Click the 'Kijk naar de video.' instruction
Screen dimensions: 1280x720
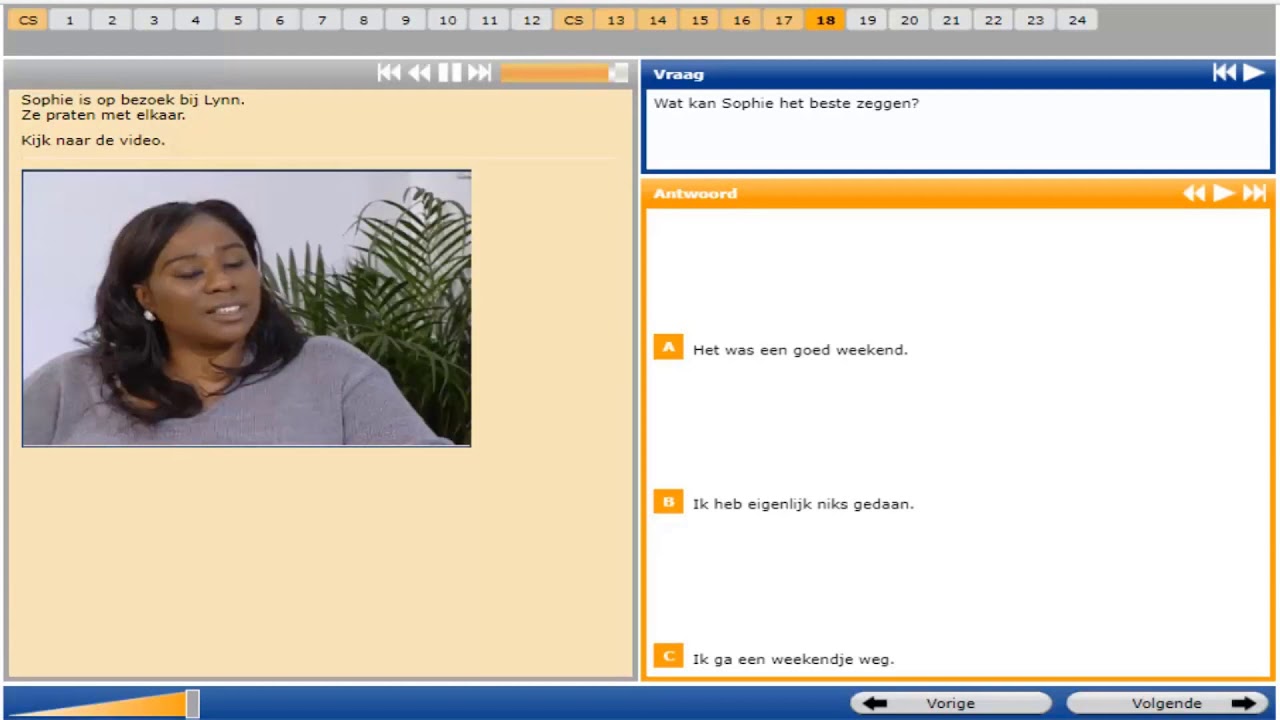(x=93, y=140)
